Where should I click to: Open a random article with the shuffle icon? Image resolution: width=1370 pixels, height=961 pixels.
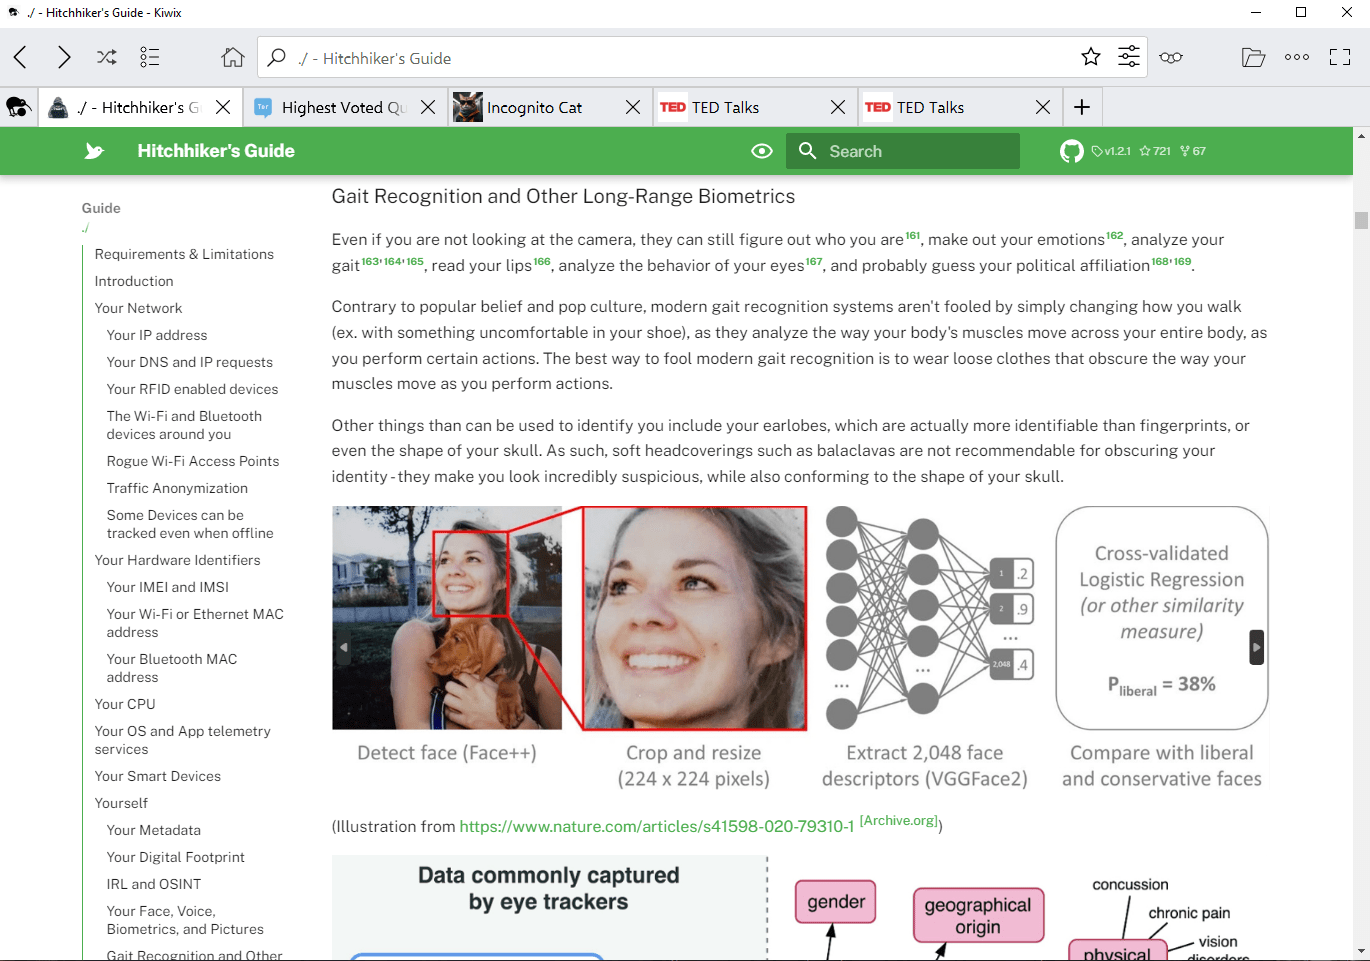point(106,57)
